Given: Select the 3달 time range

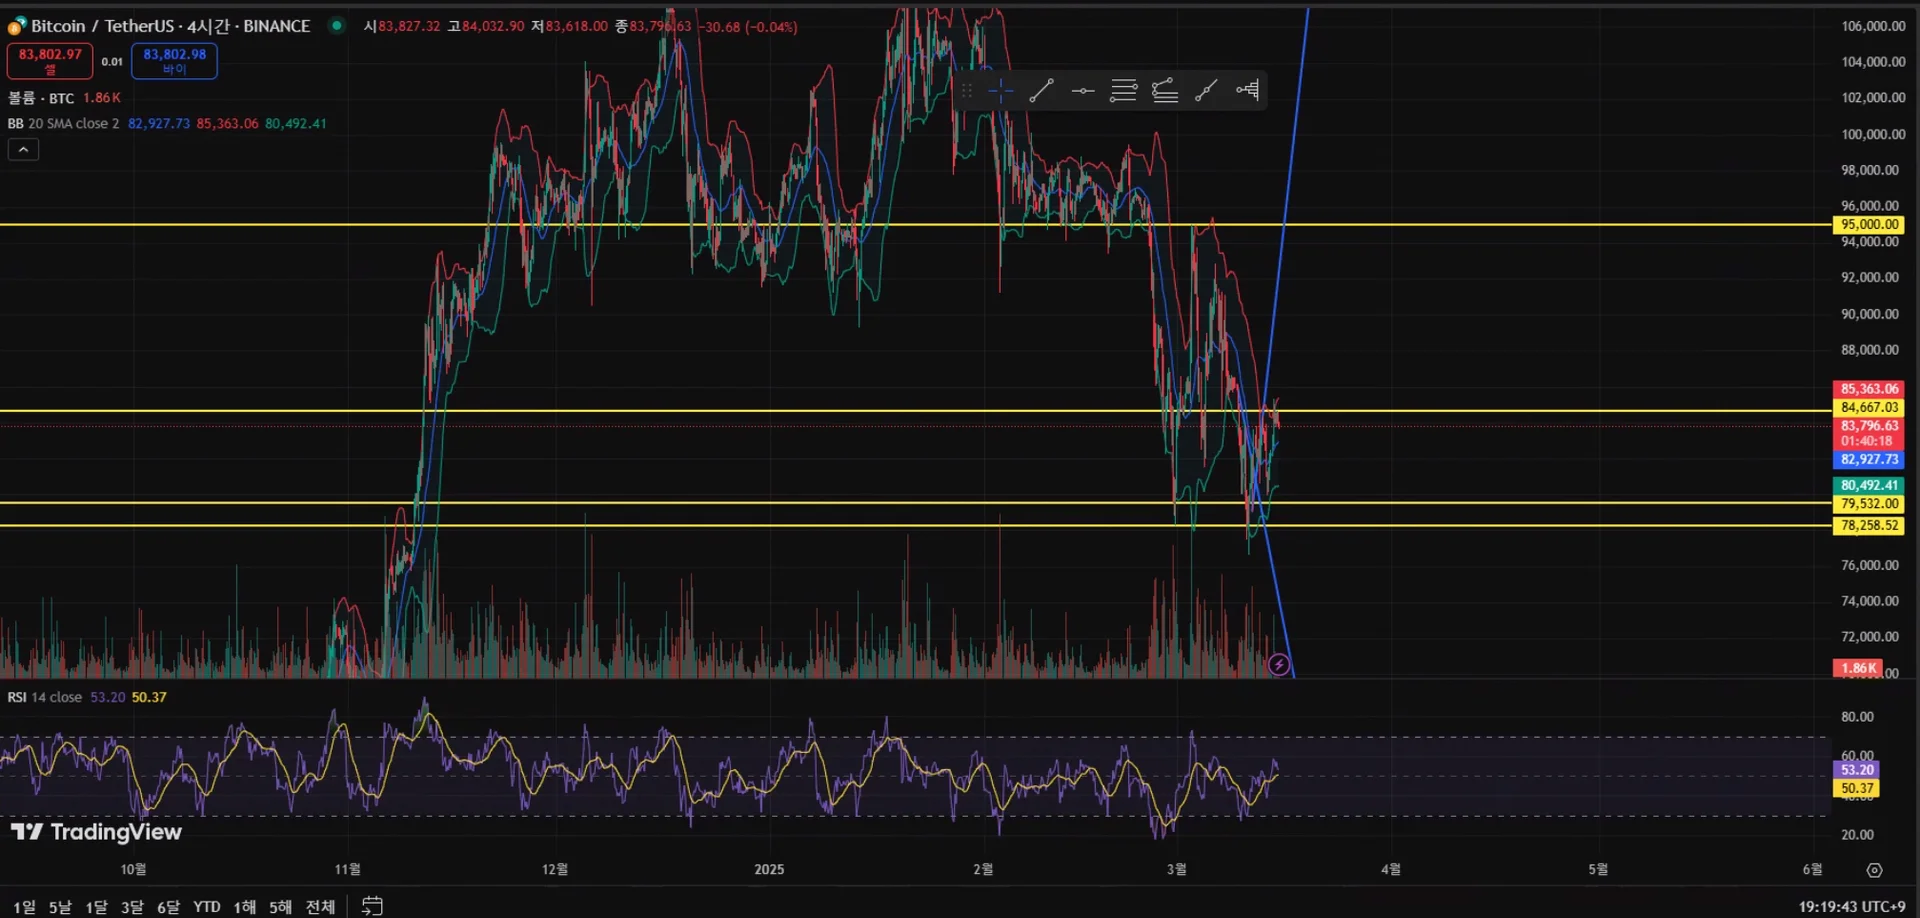Looking at the screenshot, I should [x=132, y=906].
